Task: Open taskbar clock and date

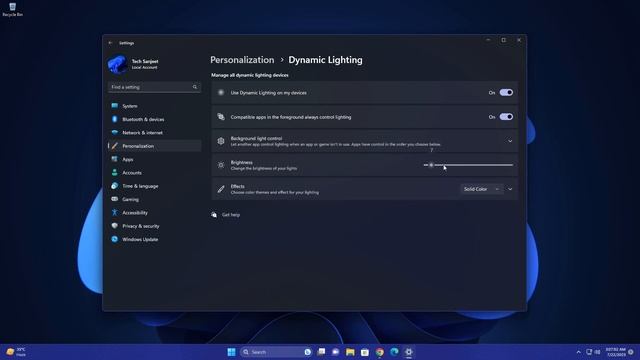Action: pyautogui.click(x=616, y=352)
